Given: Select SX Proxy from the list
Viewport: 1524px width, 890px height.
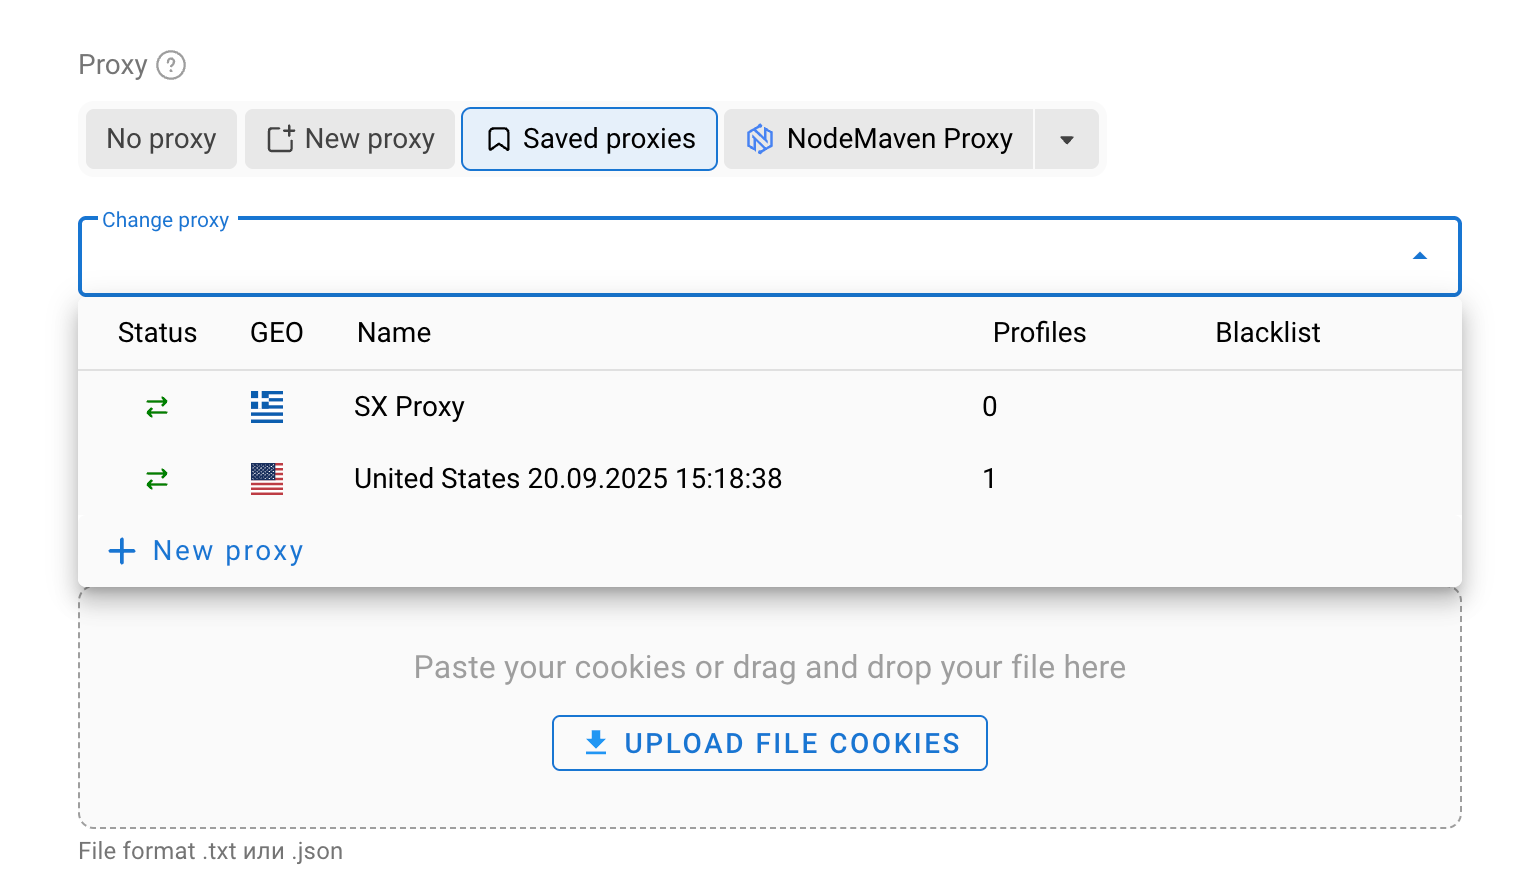Looking at the screenshot, I should click(409, 407).
